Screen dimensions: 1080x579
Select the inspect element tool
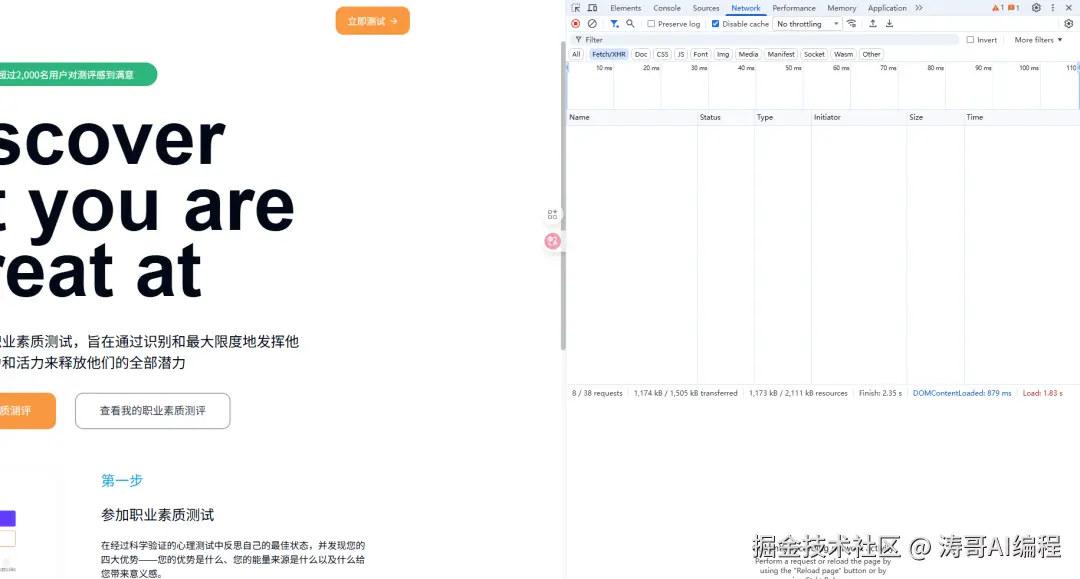pos(575,8)
